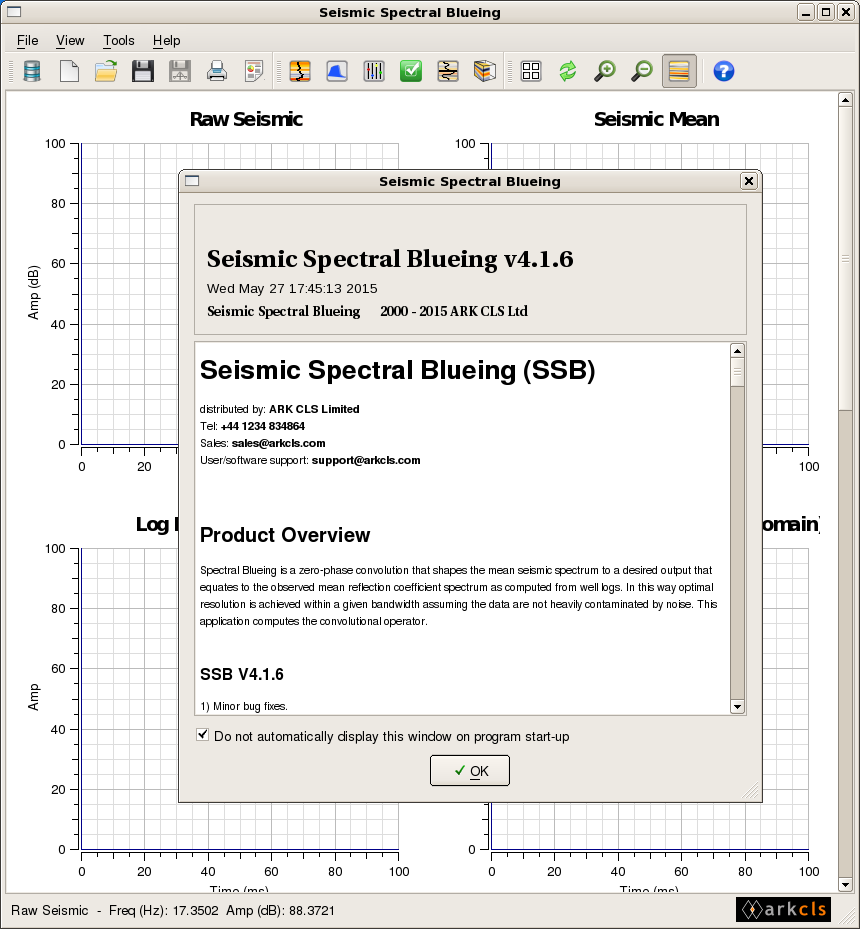Click the 'Raw Seismic' plot title

pos(246,119)
